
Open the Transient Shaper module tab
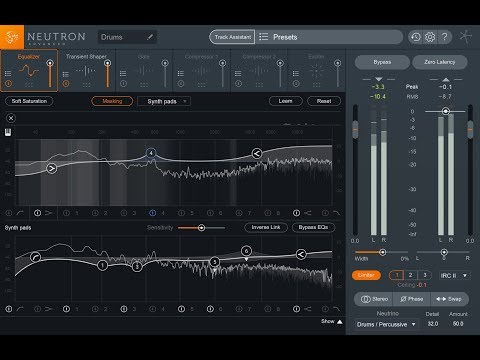(86, 70)
